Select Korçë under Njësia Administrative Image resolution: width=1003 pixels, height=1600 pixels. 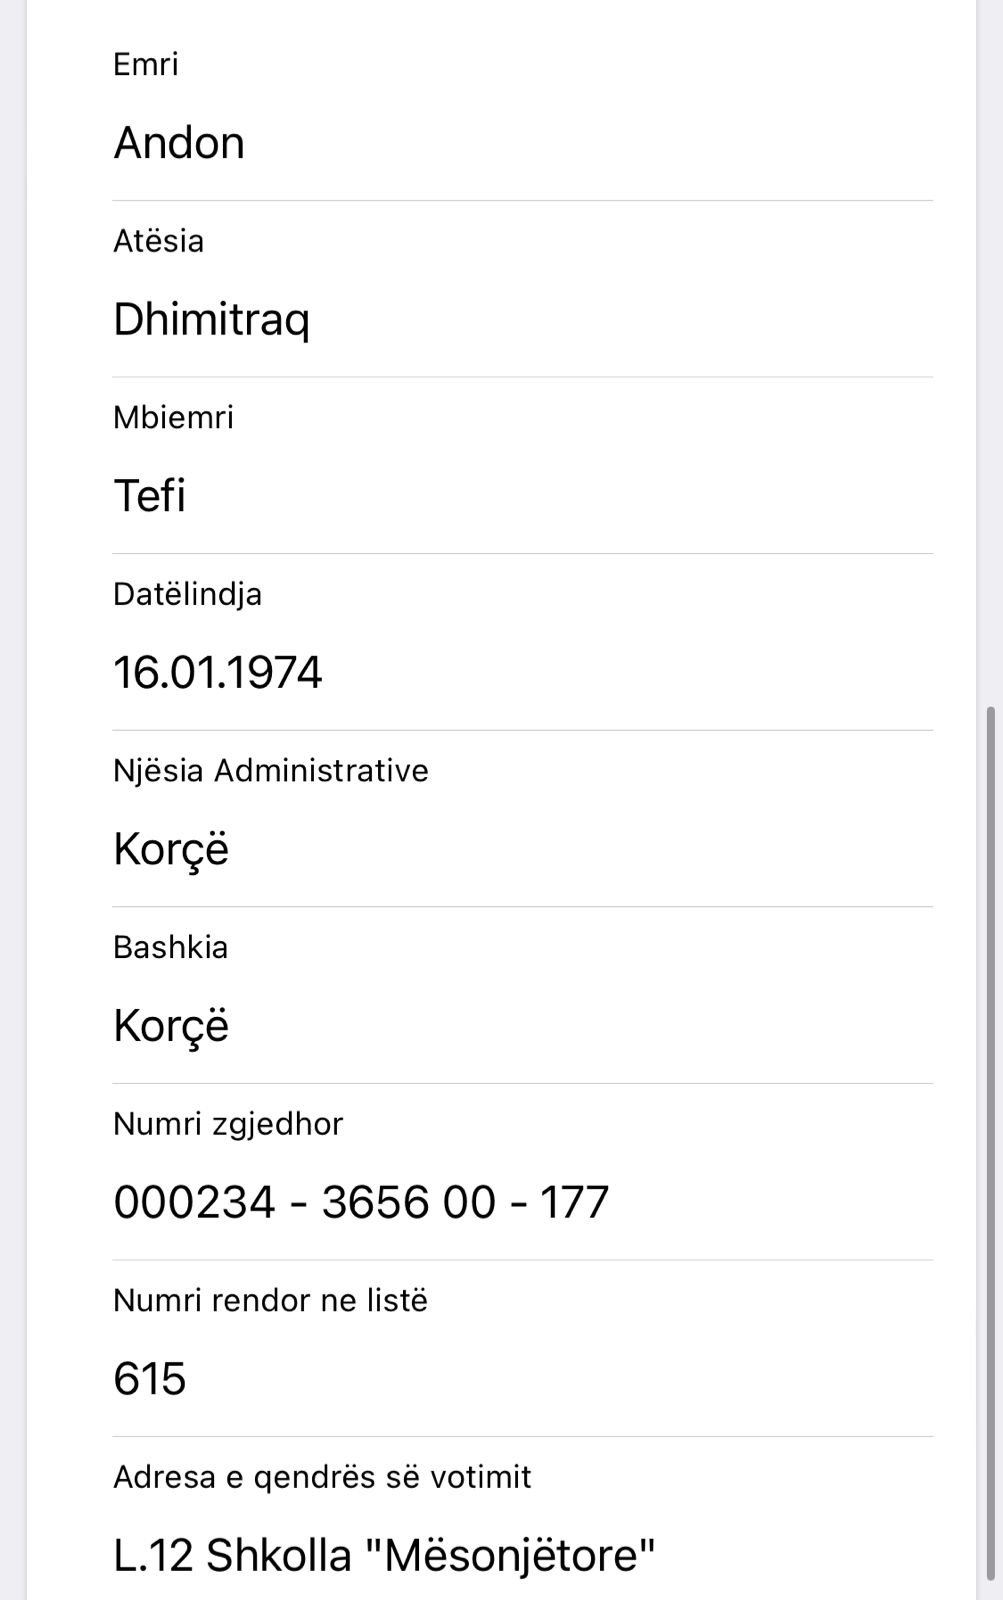pyautogui.click(x=171, y=850)
